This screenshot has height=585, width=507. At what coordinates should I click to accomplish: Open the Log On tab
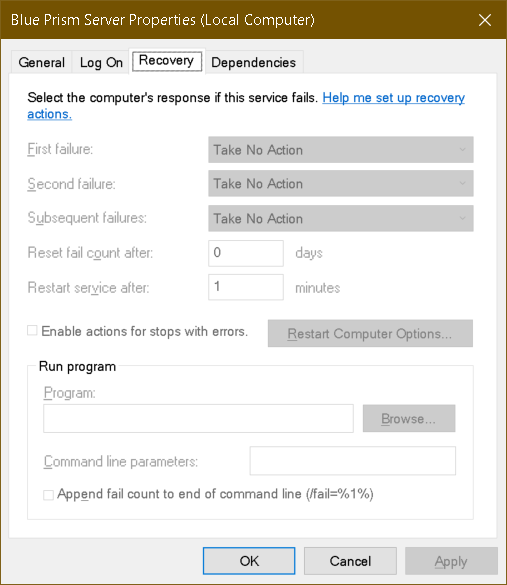click(101, 62)
